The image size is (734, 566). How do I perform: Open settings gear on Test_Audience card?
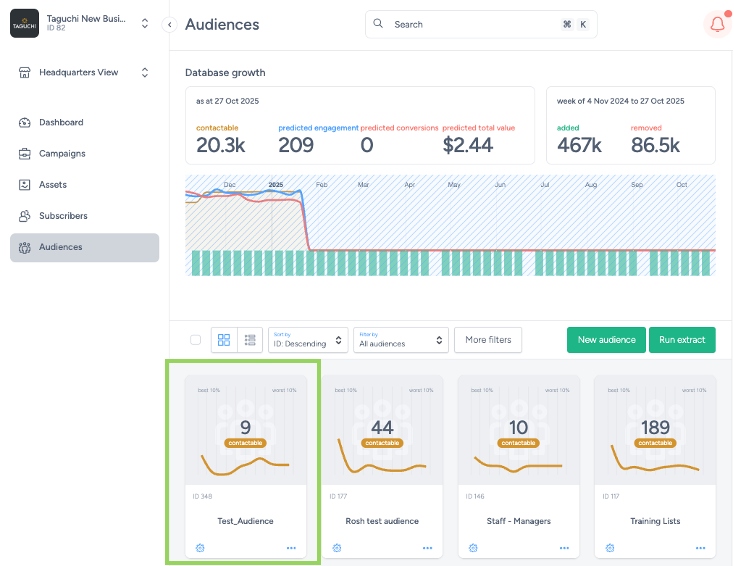coord(200,548)
